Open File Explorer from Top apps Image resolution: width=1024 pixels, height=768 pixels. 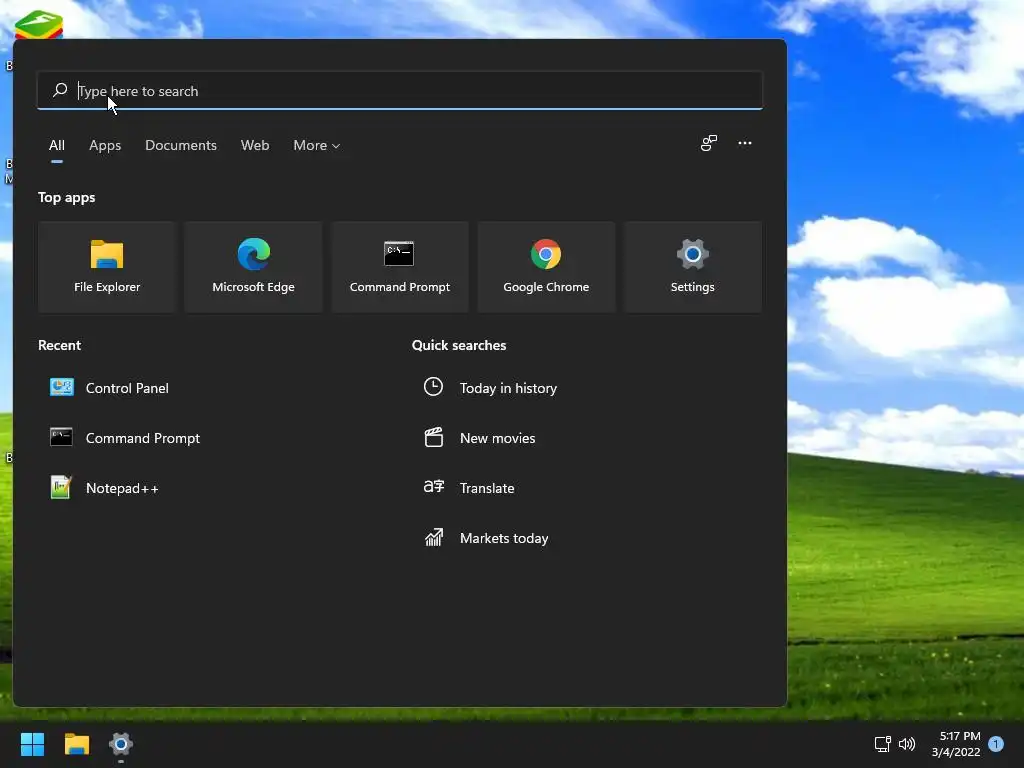click(x=107, y=267)
